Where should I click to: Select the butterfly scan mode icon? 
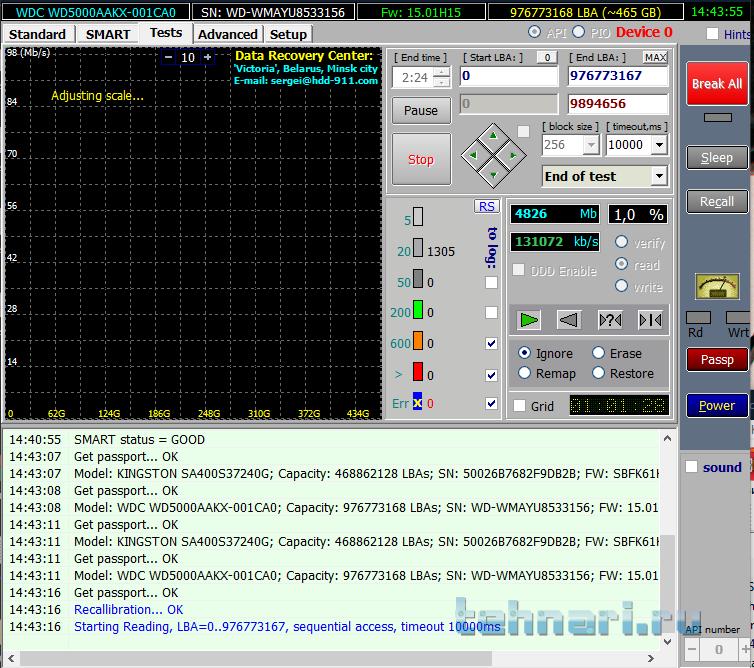tap(650, 320)
